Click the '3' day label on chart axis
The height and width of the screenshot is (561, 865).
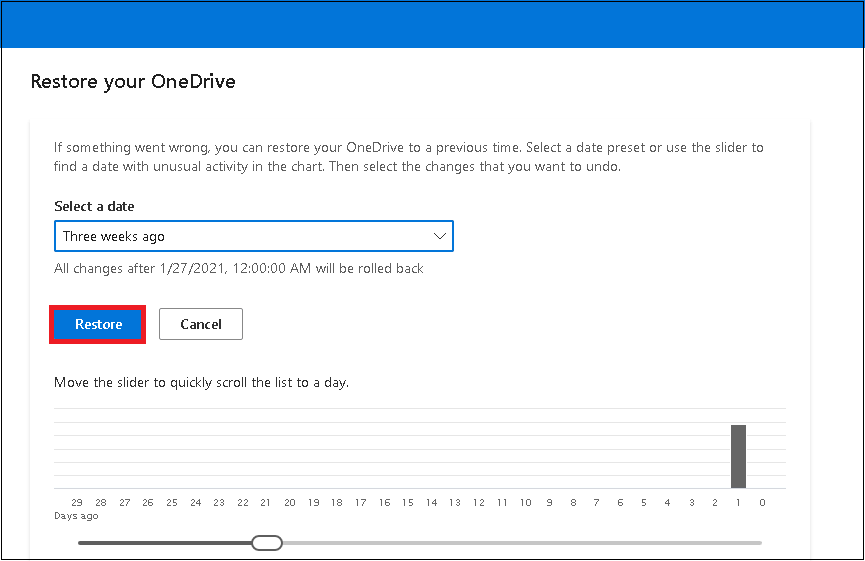[692, 503]
